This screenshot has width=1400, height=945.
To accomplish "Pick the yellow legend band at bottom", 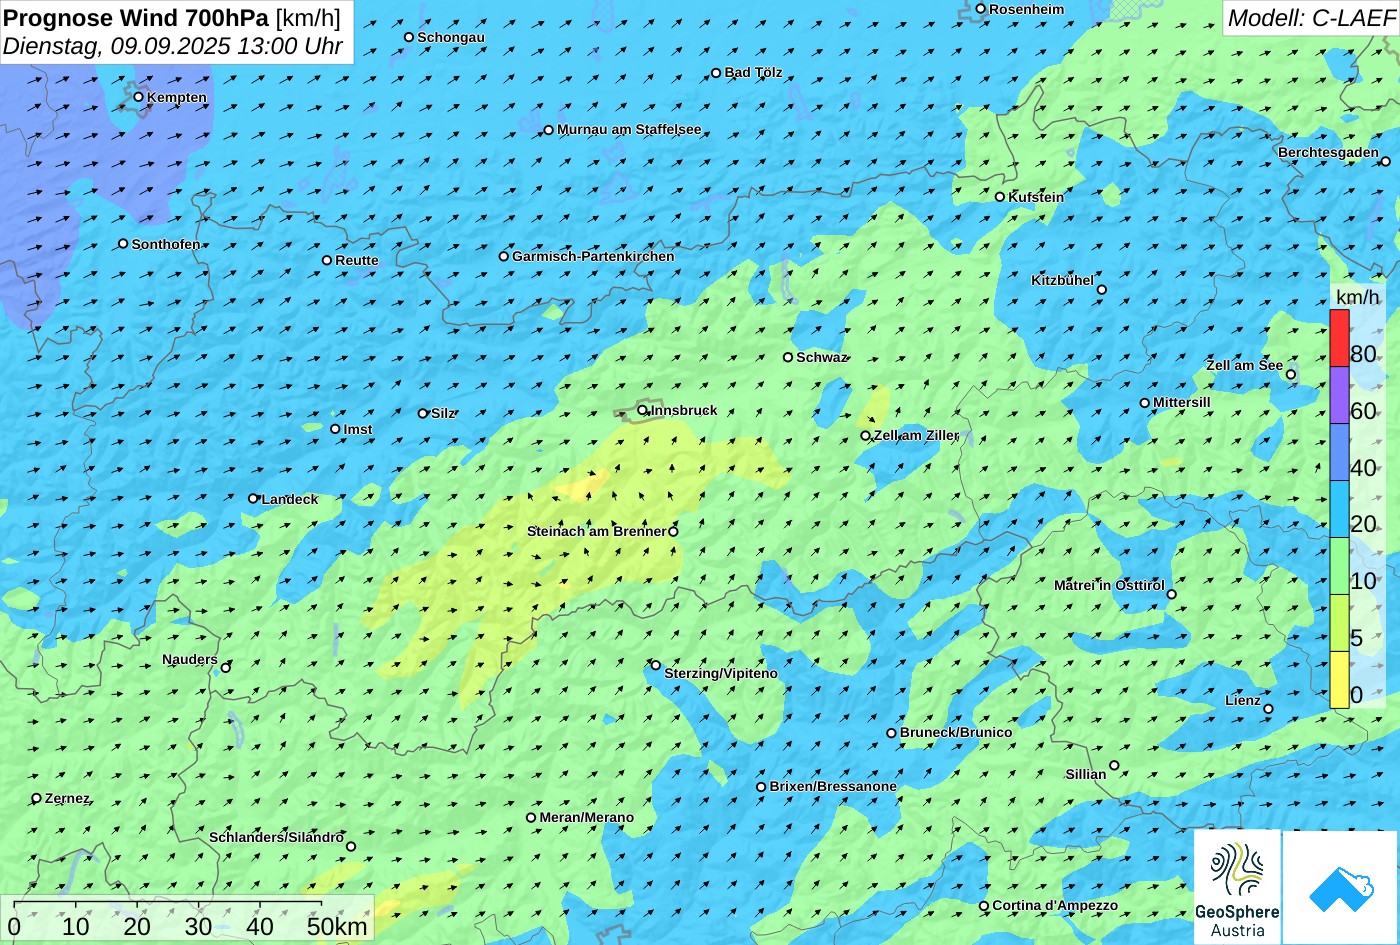I will click(1339, 680).
